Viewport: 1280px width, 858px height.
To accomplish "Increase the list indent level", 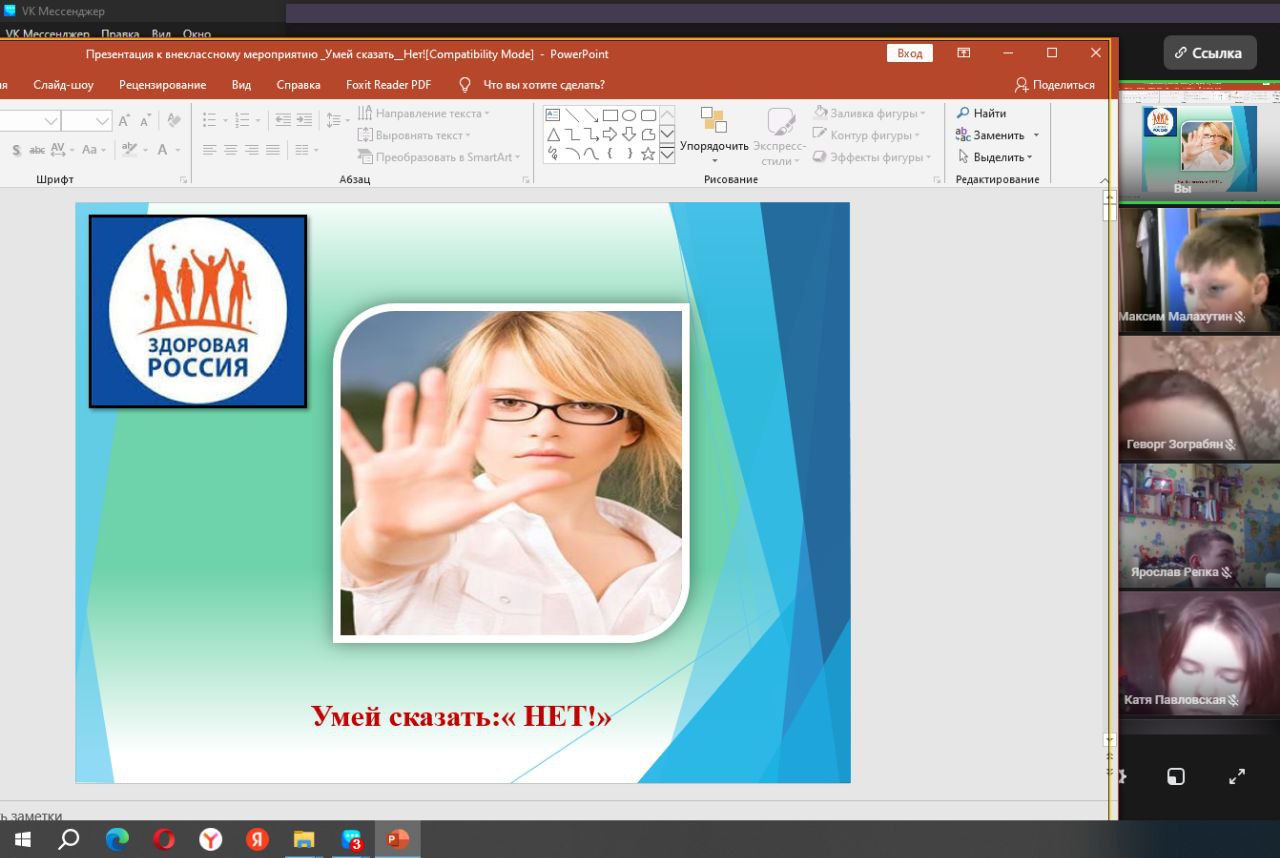I will tap(305, 120).
